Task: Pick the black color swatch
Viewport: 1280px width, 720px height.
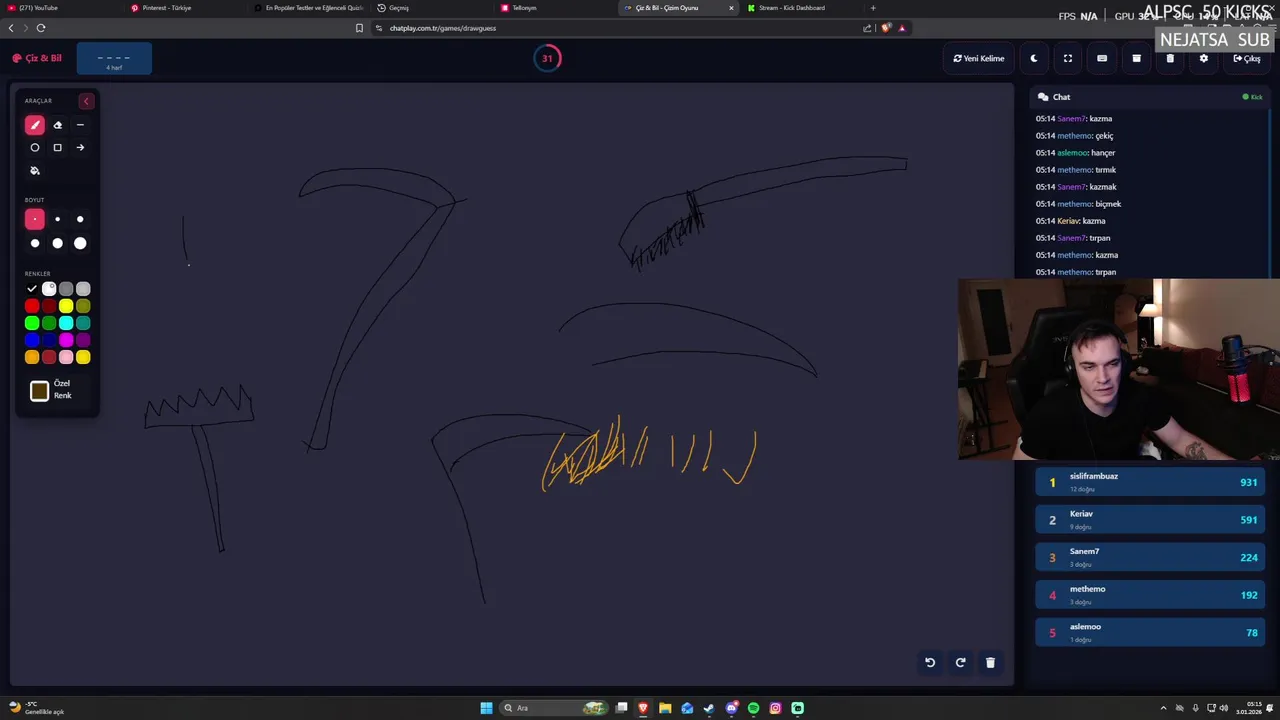Action: [x=32, y=289]
